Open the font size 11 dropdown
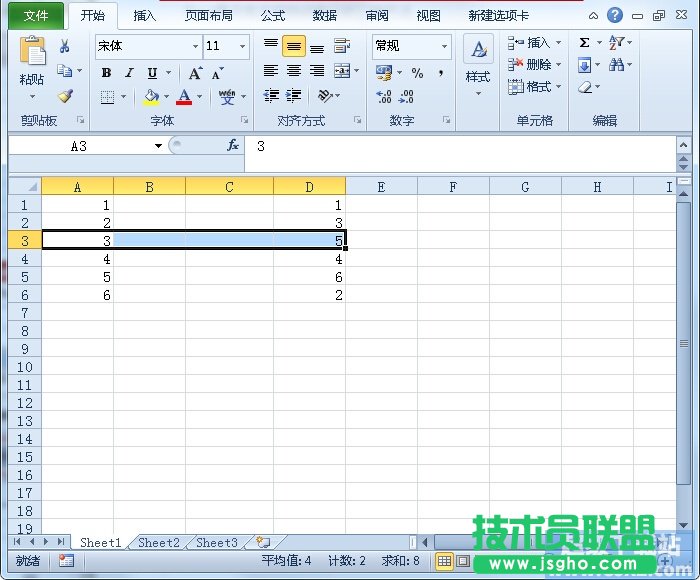 (x=242, y=46)
